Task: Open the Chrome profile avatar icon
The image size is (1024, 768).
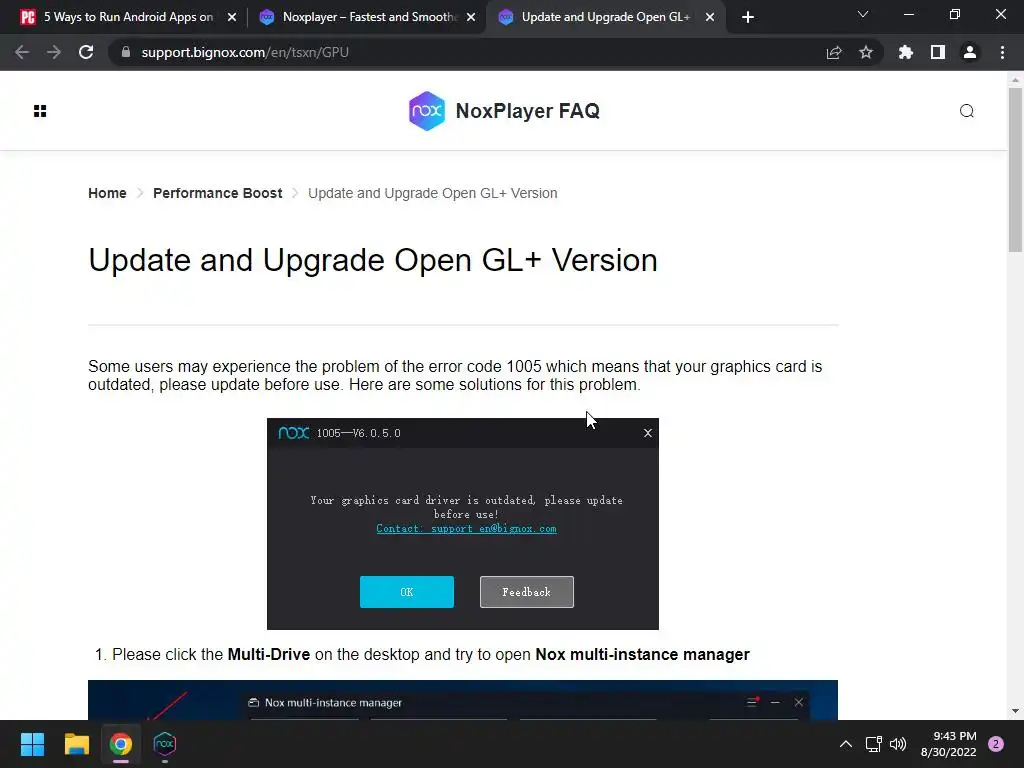Action: tap(970, 52)
